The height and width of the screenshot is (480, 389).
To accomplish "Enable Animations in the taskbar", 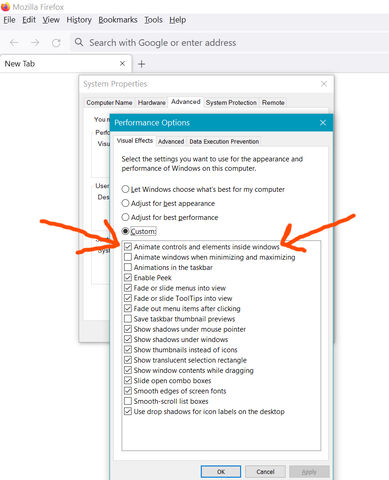I will point(128,267).
